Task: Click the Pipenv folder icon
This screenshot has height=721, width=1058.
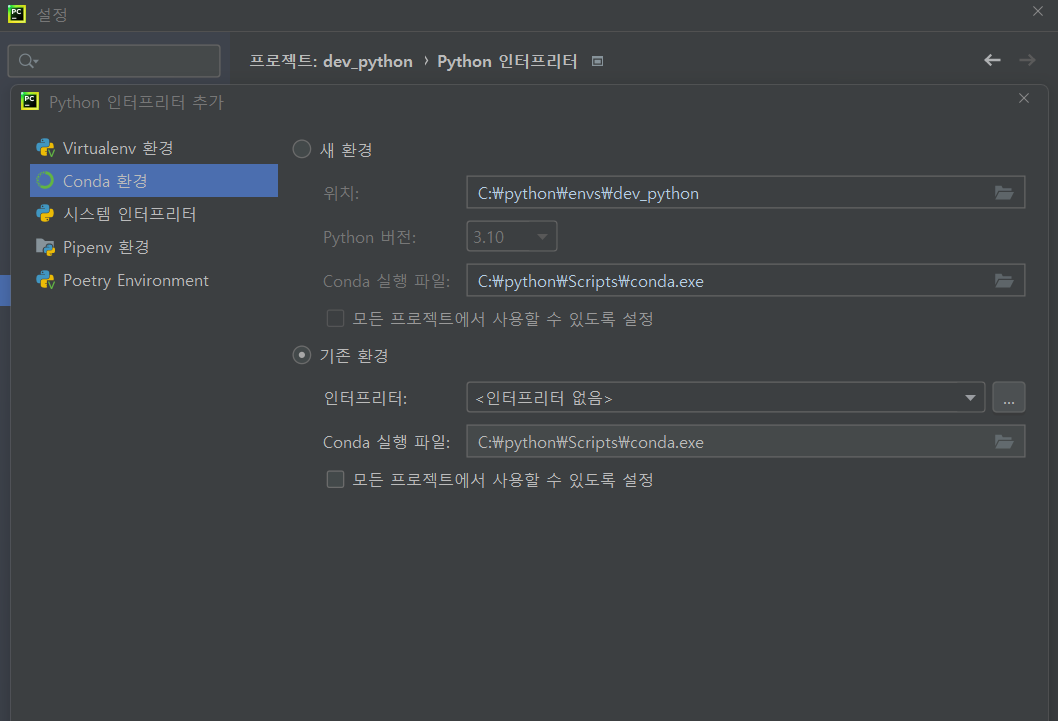Action: pos(45,248)
